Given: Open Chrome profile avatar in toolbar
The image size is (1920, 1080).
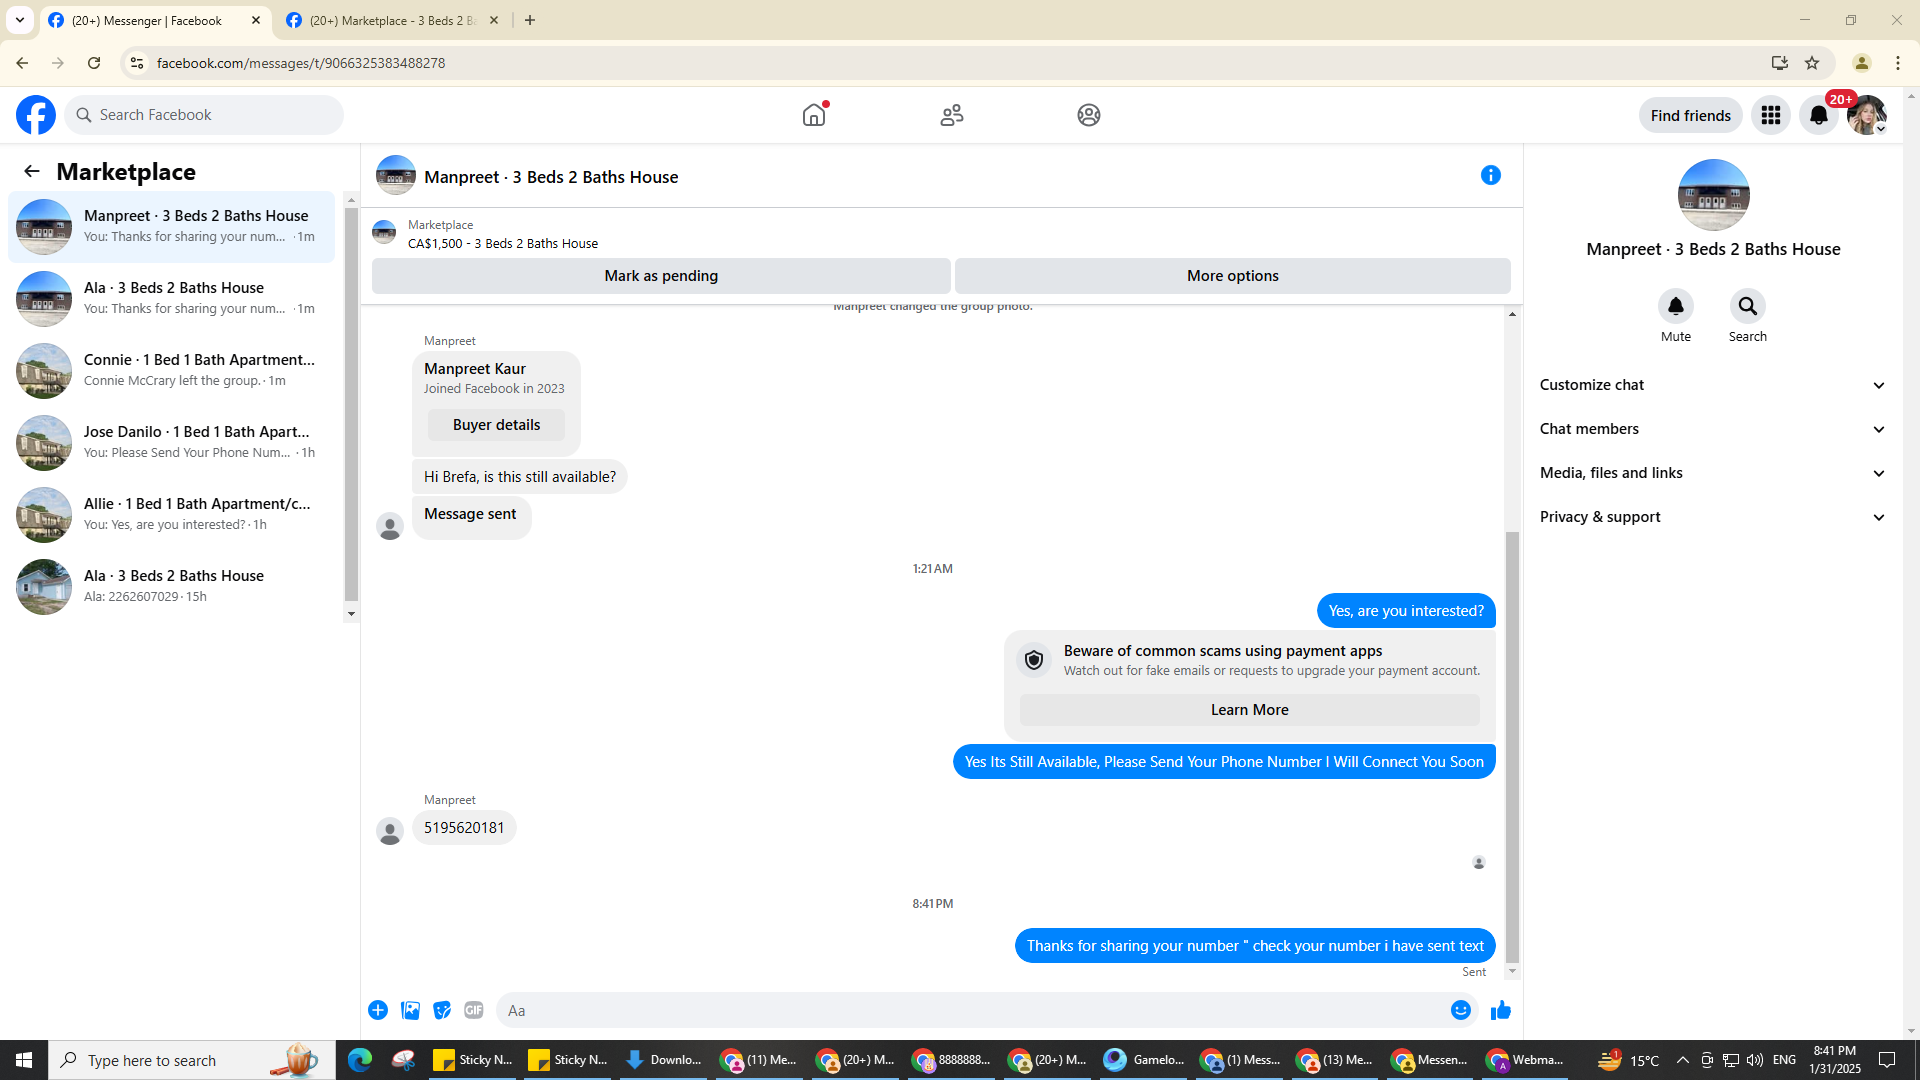Looking at the screenshot, I should point(1862,63).
